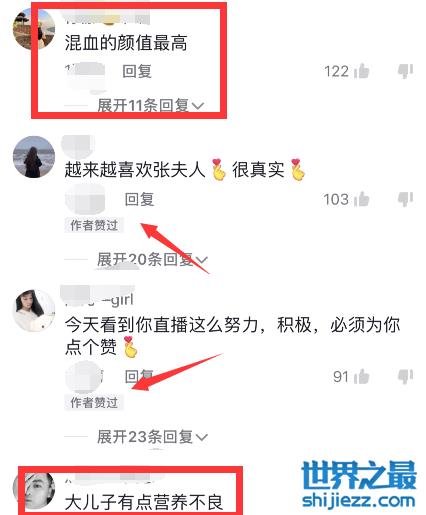Open the username ending in -girl
Viewport: 426px width, 515px height.
(99, 298)
